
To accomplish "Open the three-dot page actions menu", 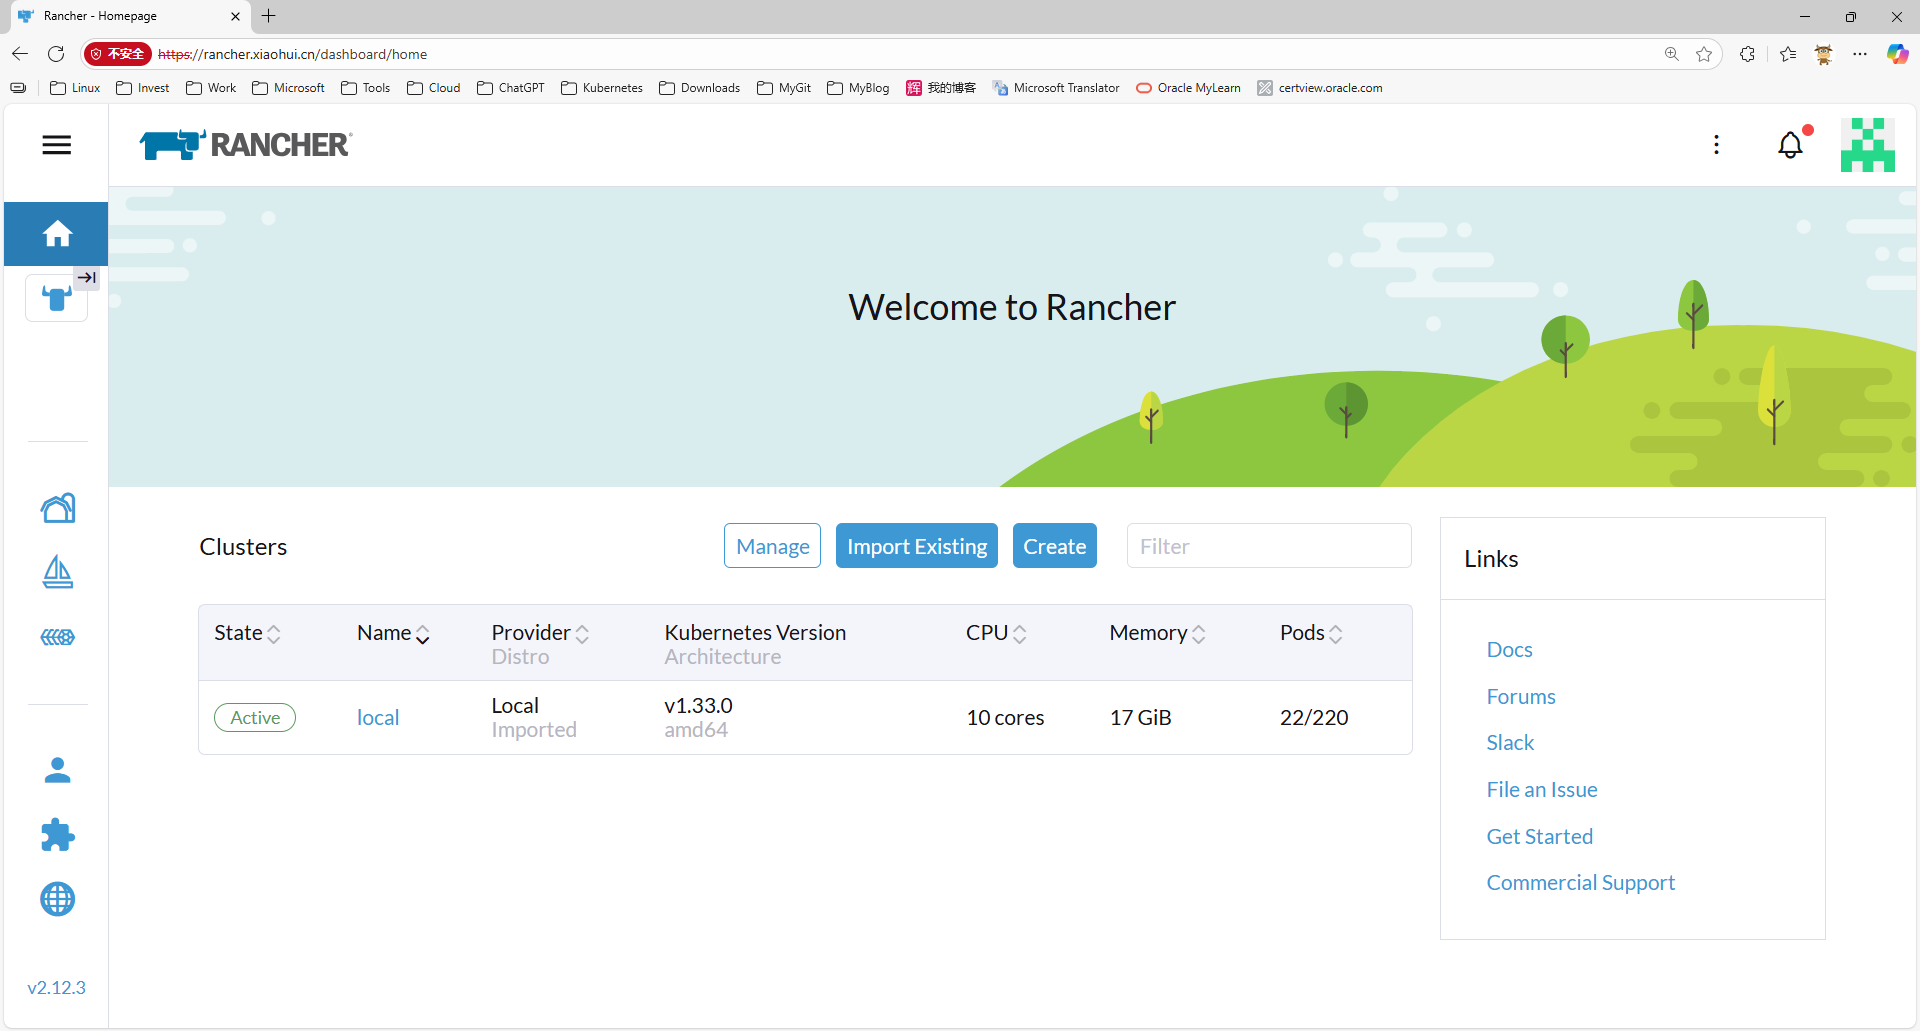I will [1716, 145].
